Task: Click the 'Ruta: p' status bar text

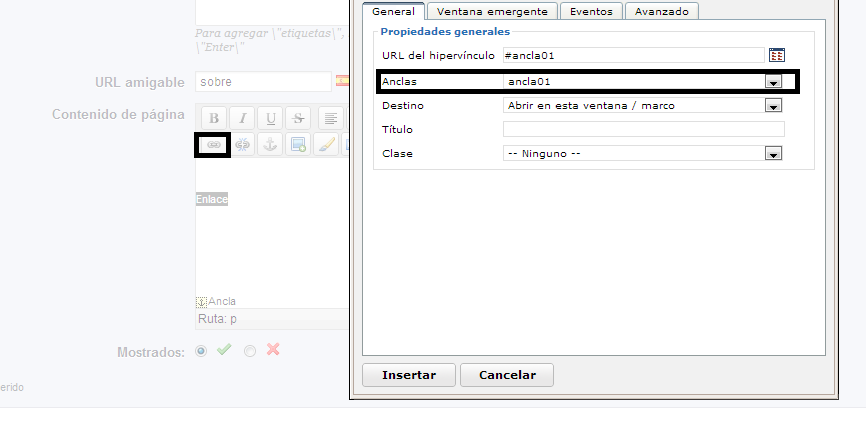Action: tap(218, 319)
